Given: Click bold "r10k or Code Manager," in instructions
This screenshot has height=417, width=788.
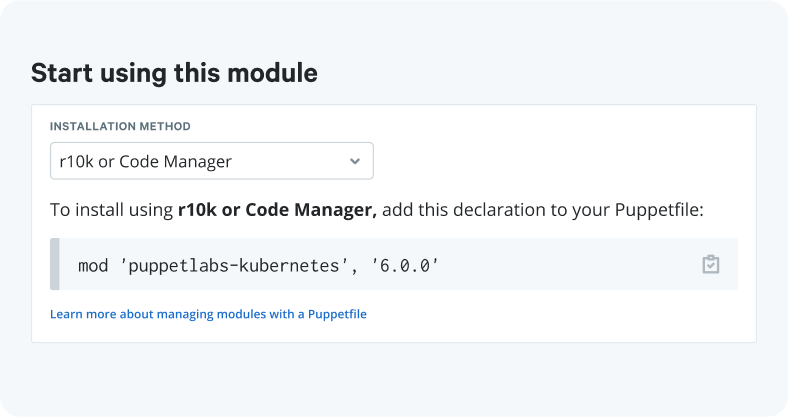Looking at the screenshot, I should point(277,211).
